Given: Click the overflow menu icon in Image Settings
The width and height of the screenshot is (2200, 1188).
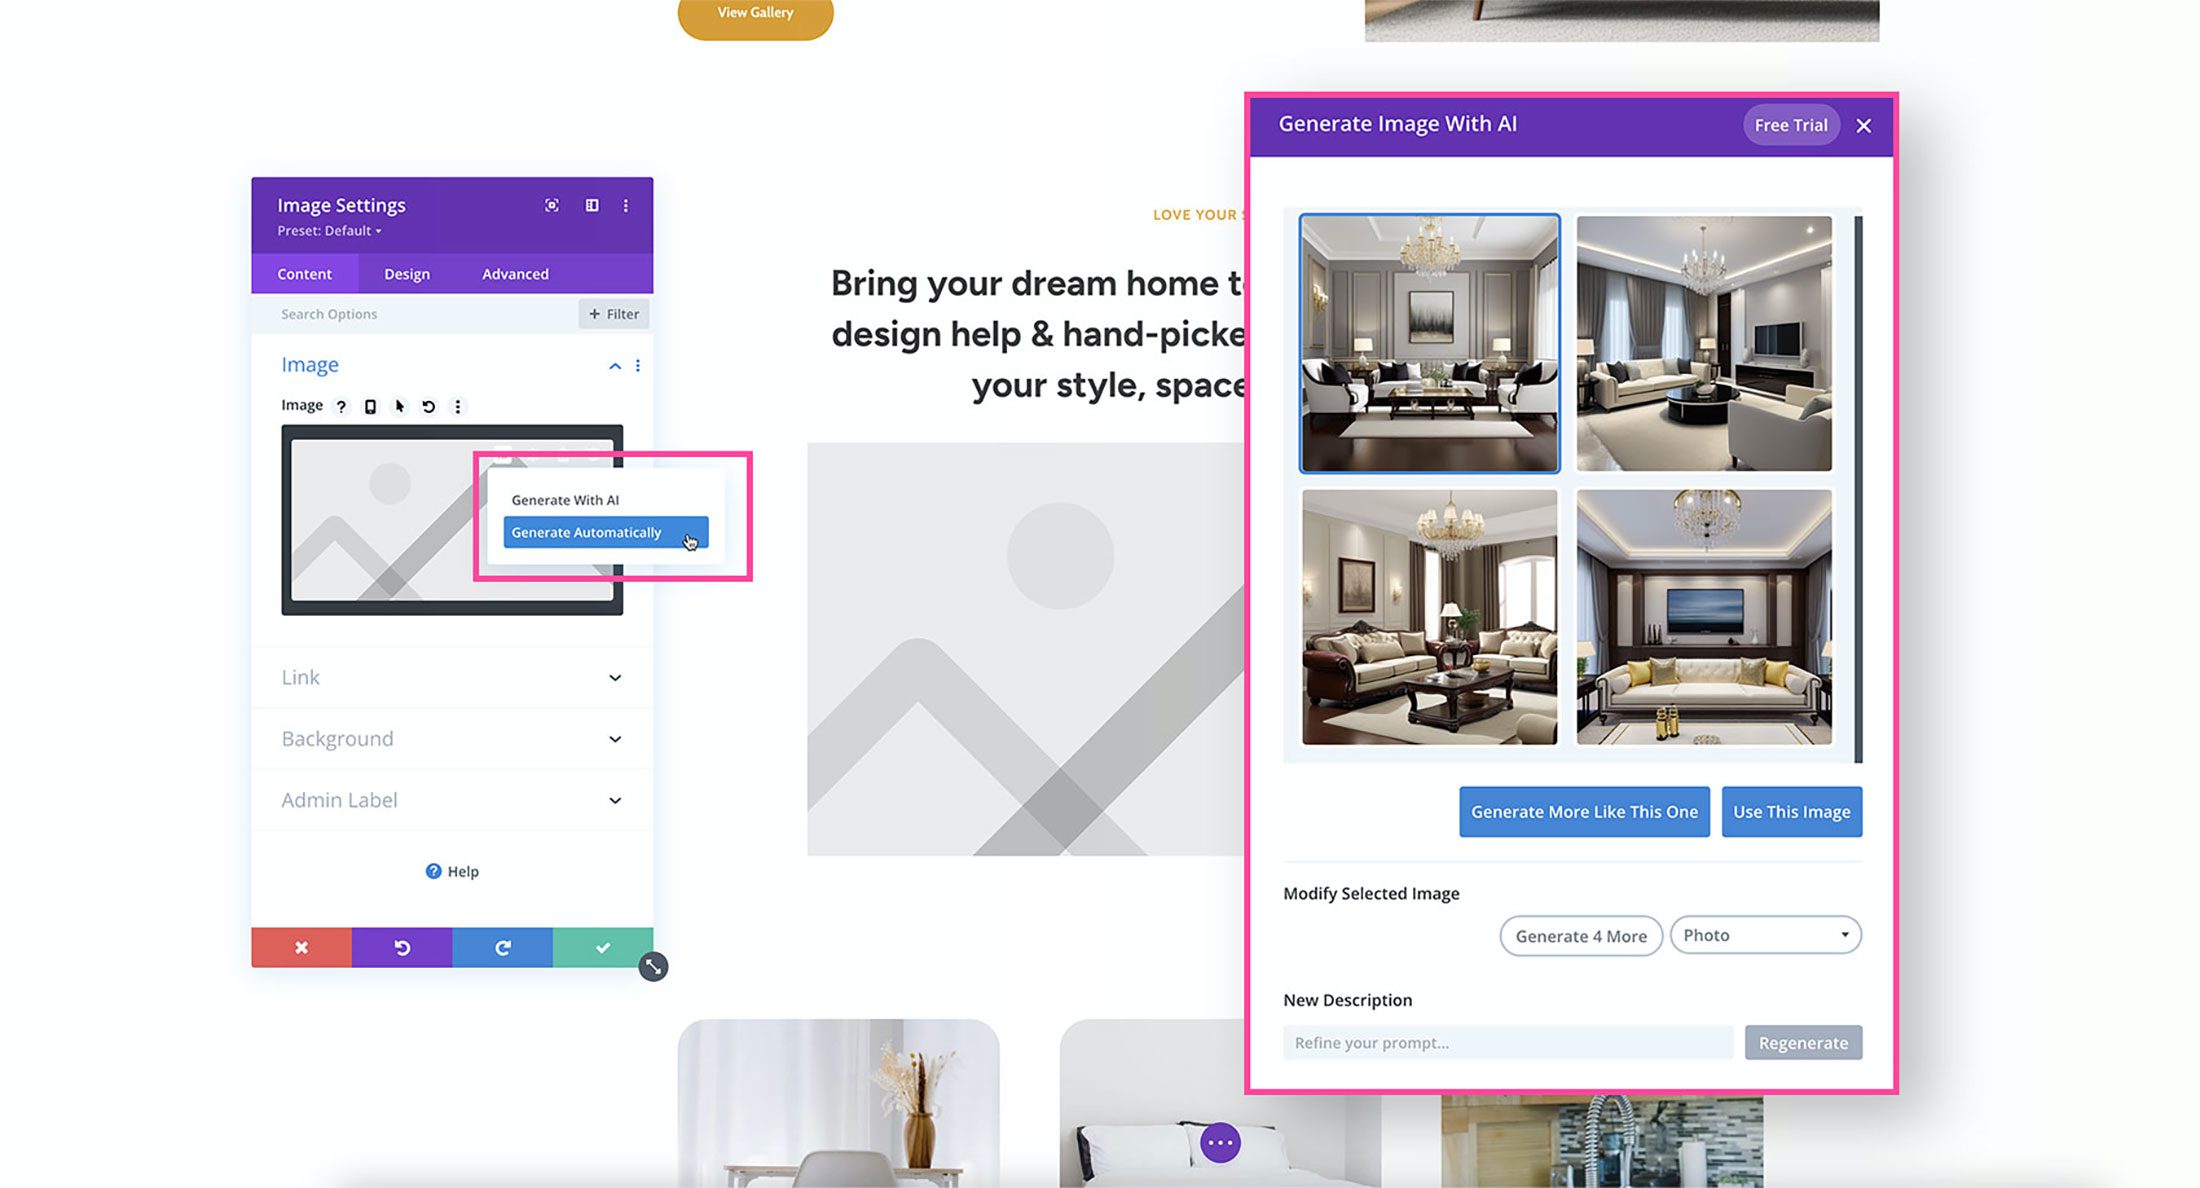Looking at the screenshot, I should [625, 205].
